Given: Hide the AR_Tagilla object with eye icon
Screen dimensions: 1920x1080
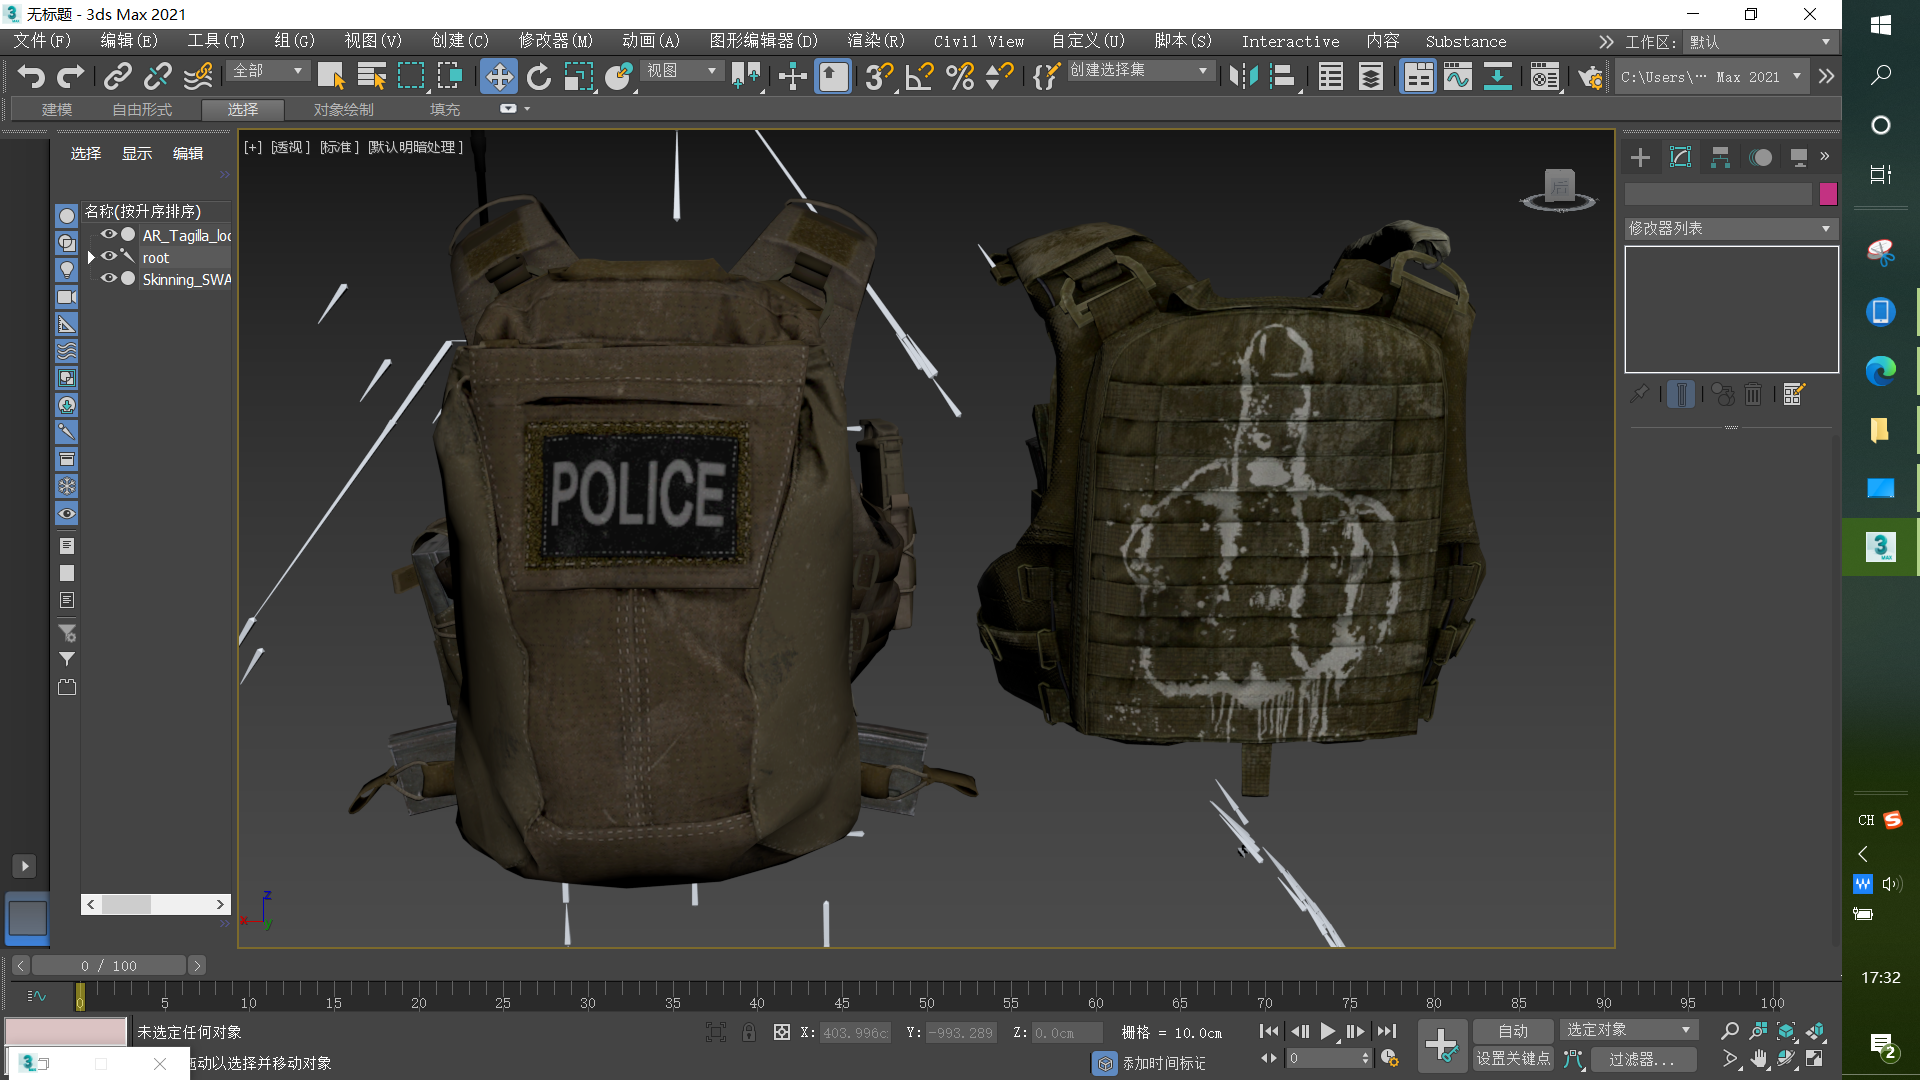Looking at the screenshot, I should tap(108, 234).
